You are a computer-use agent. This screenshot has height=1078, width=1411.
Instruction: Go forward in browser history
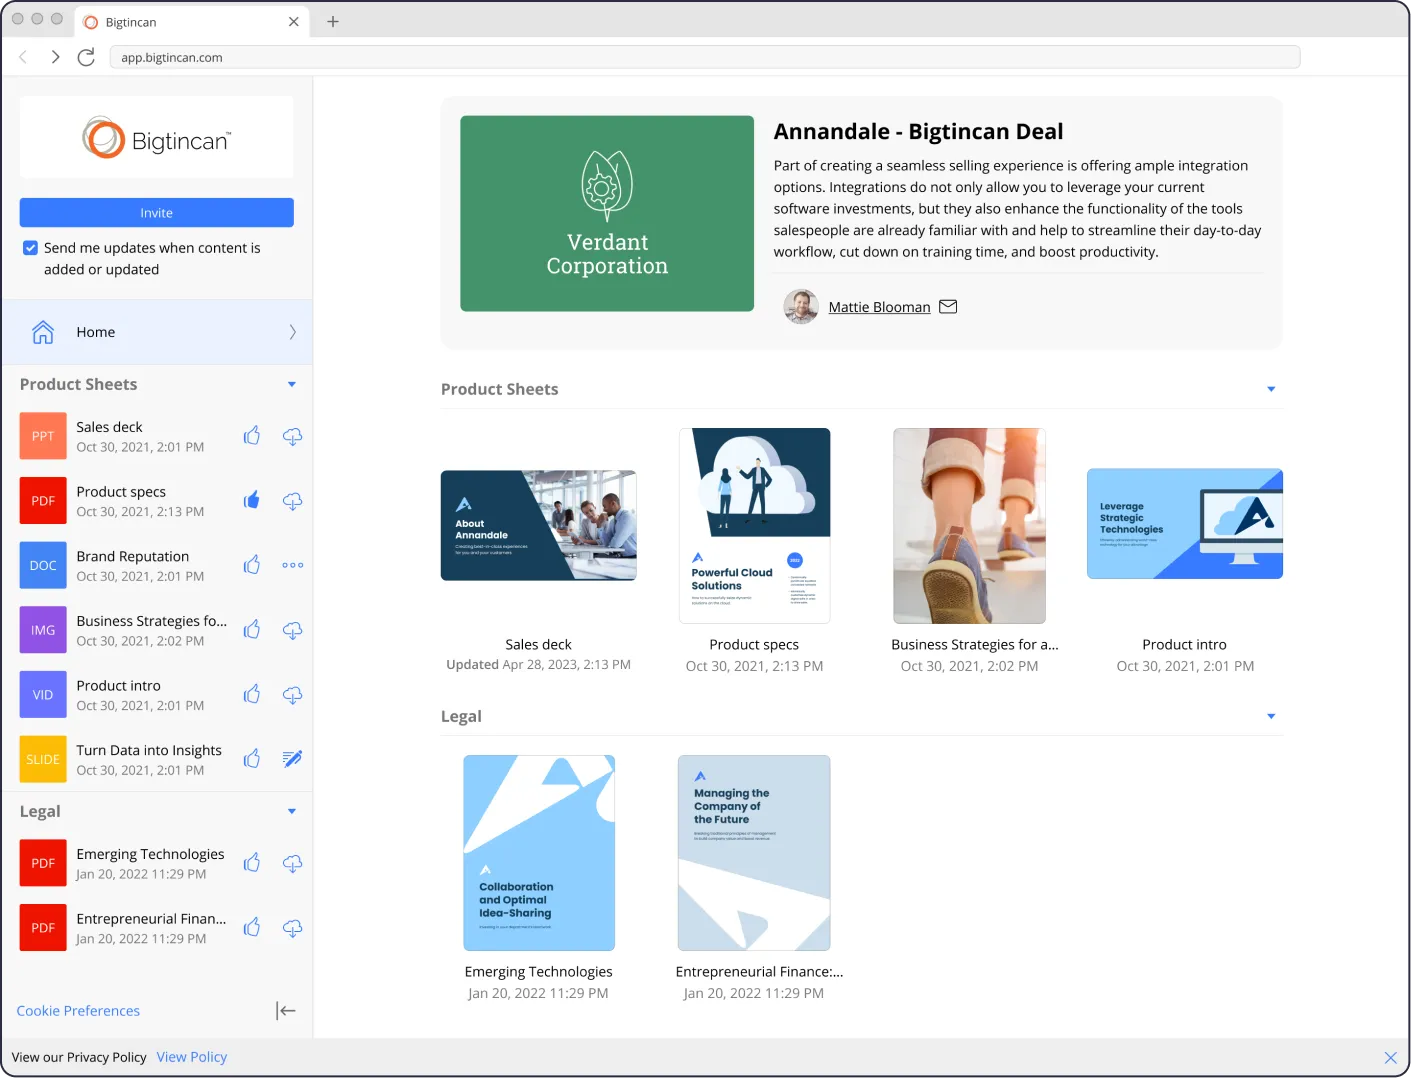pos(55,57)
